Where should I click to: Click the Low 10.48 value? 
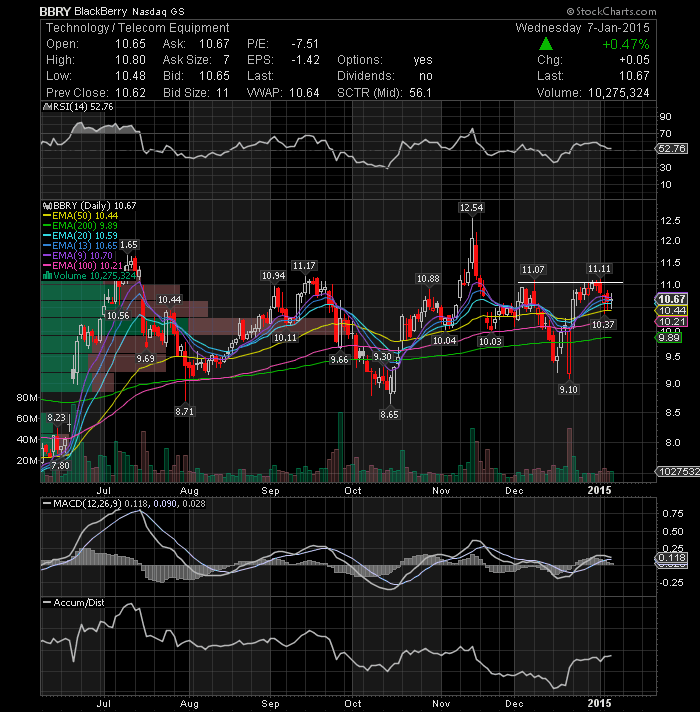click(x=130, y=76)
